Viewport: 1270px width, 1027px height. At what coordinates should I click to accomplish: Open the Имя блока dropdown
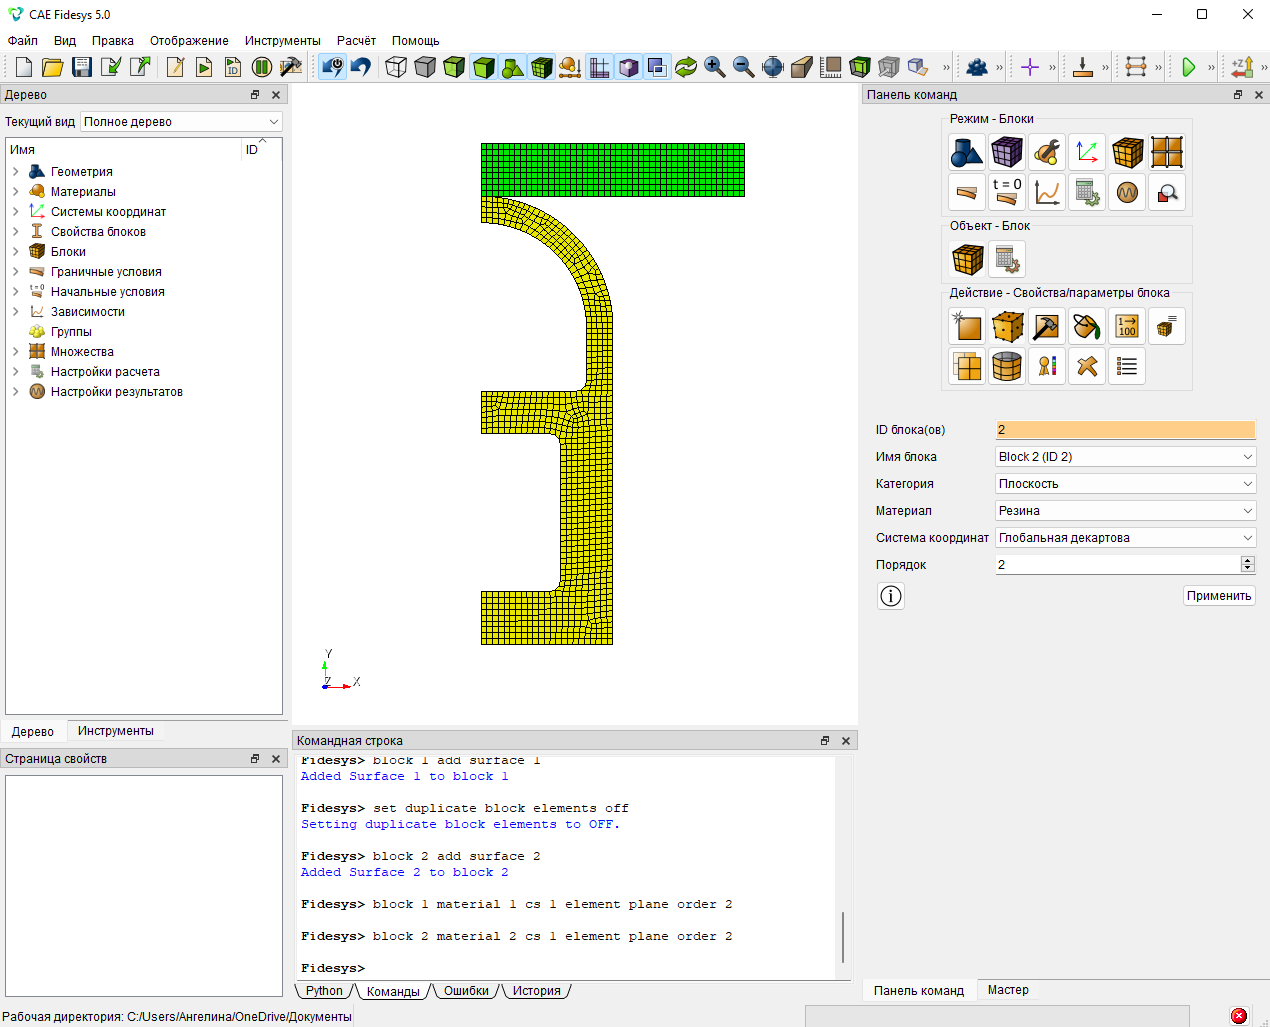1126,457
